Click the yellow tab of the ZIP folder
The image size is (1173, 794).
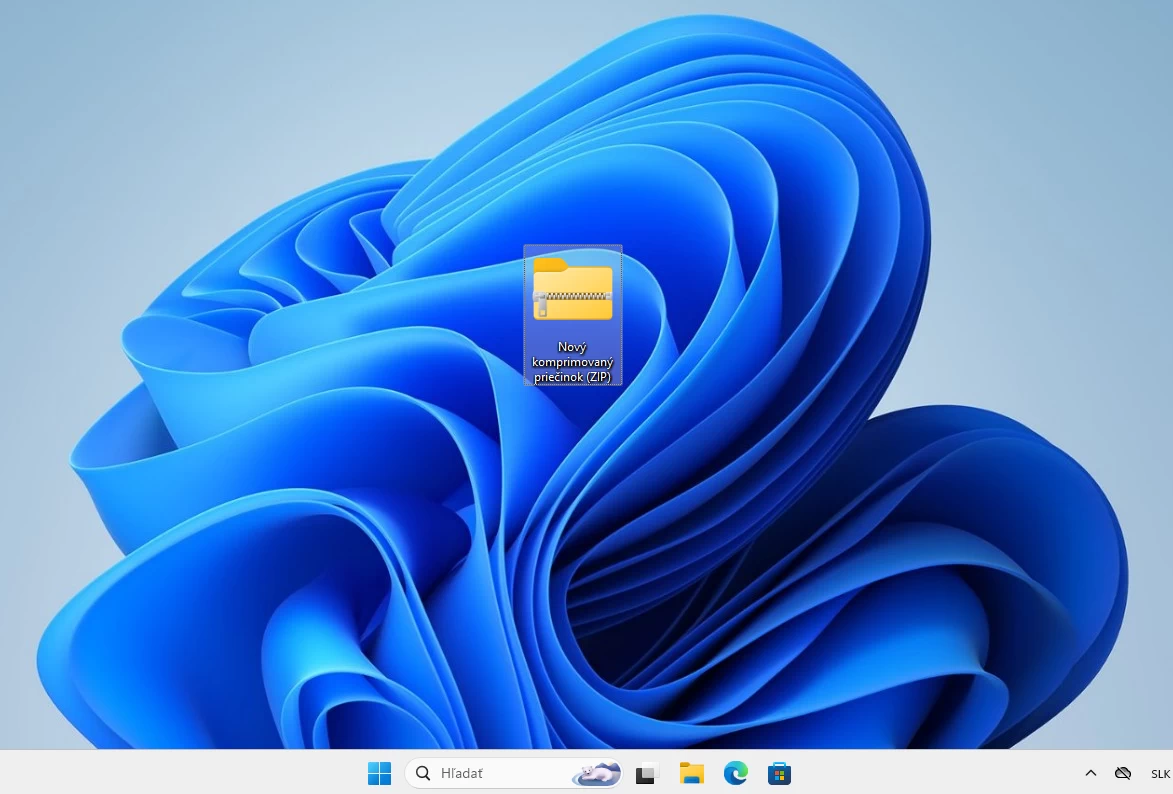[549, 264]
